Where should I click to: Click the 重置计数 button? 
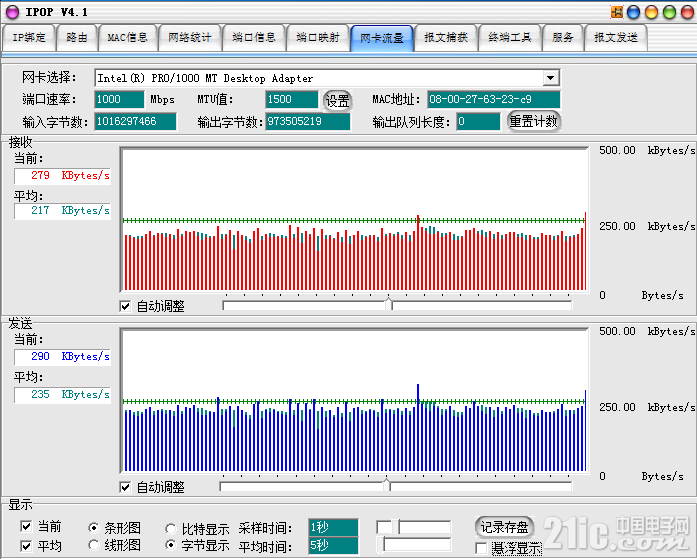click(x=533, y=121)
